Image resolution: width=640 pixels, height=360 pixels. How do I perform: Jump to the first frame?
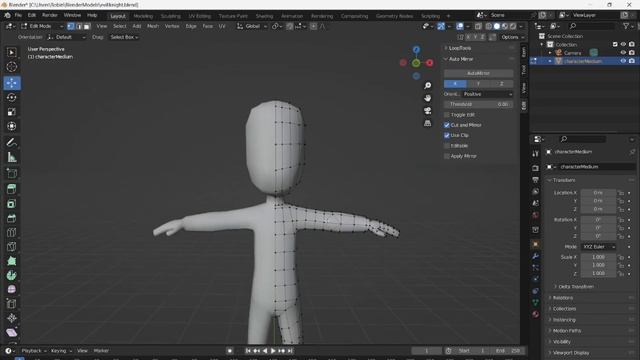pyautogui.click(x=247, y=351)
